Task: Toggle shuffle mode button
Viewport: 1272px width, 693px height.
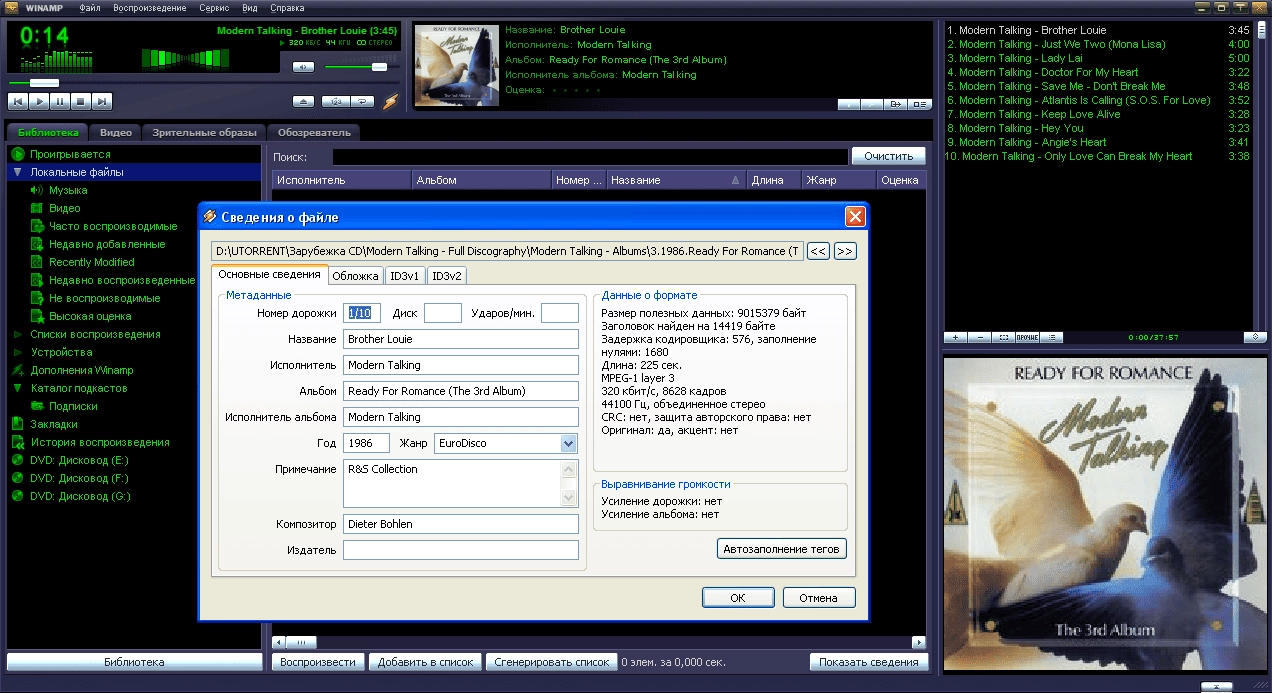Action: 336,101
